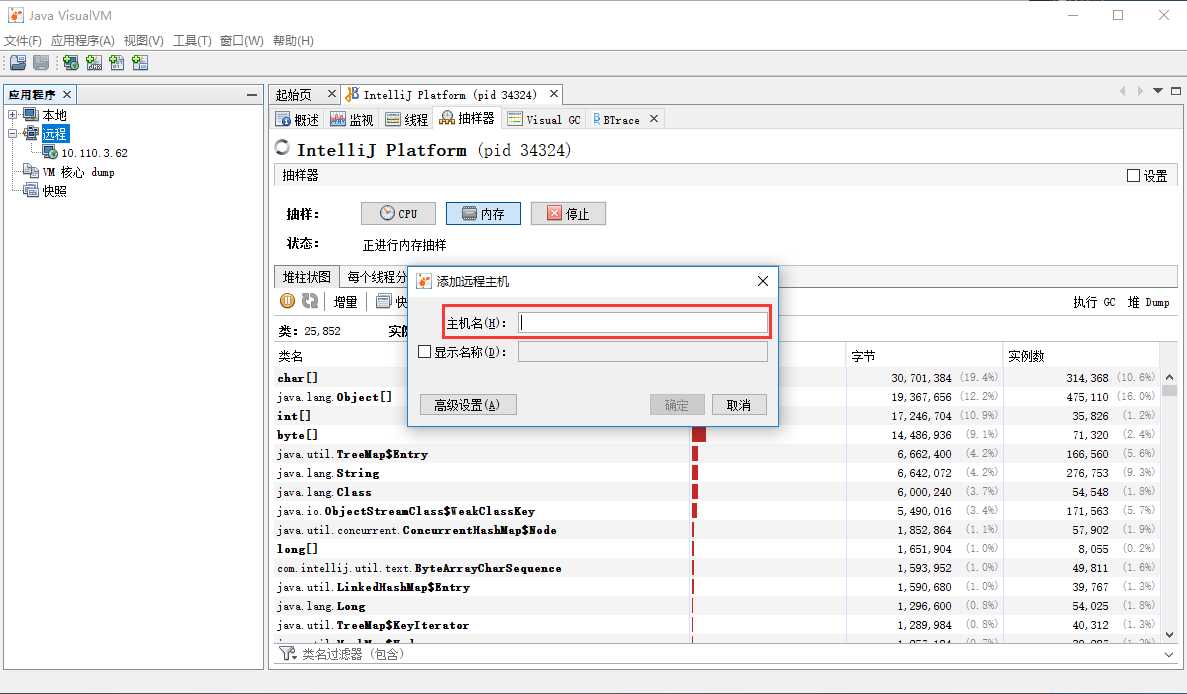Click the scrollbar up arrow in table

[1170, 377]
